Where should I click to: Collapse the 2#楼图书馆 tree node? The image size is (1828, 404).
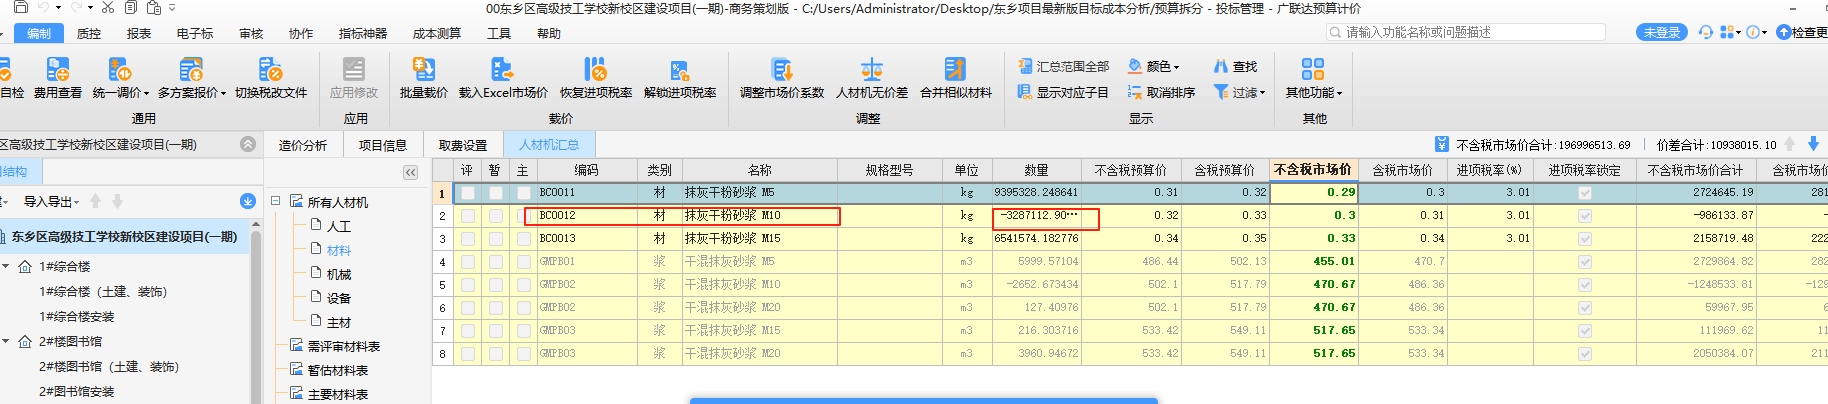(6, 341)
